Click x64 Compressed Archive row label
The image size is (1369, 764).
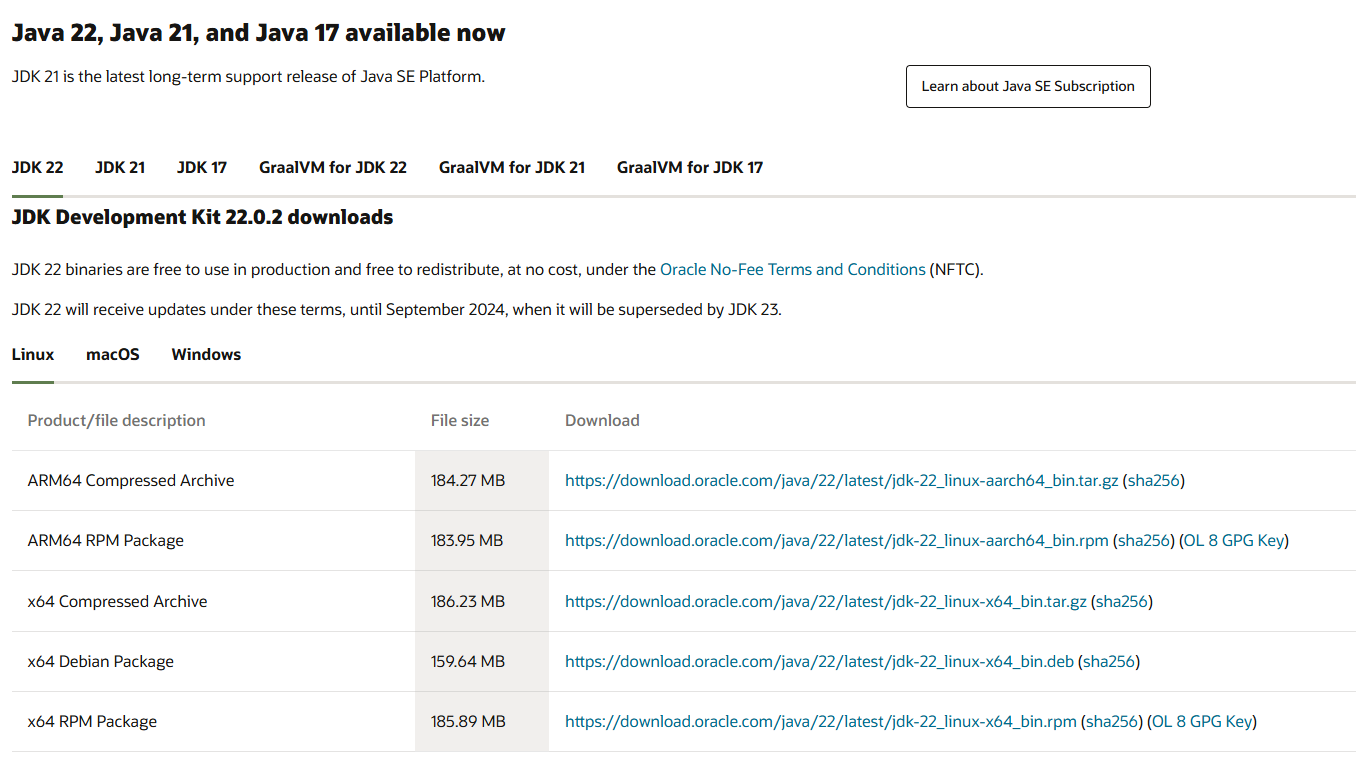(118, 602)
